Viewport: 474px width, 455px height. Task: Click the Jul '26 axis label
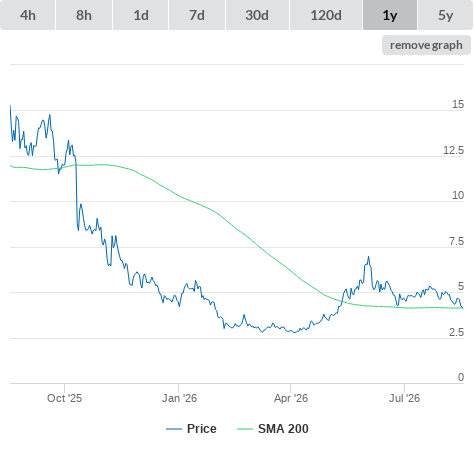pyautogui.click(x=404, y=398)
